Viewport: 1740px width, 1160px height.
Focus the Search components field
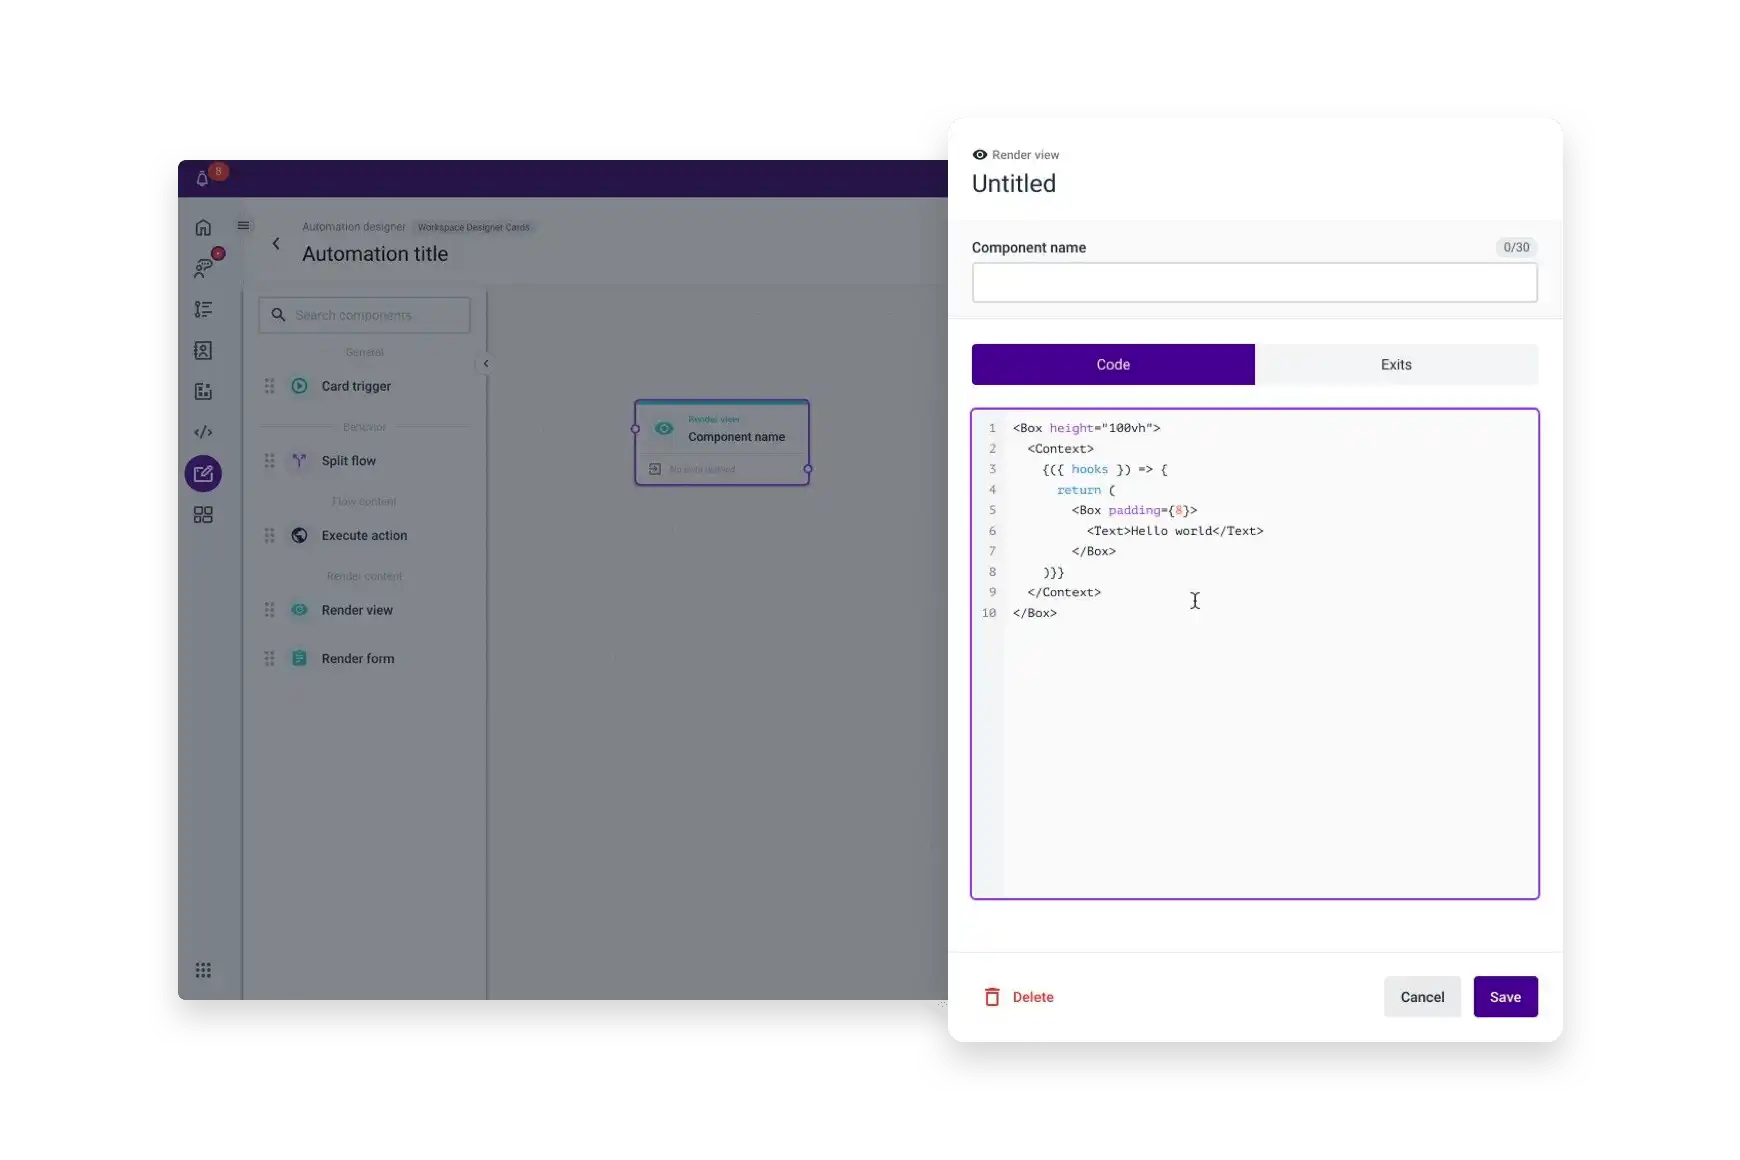click(365, 315)
